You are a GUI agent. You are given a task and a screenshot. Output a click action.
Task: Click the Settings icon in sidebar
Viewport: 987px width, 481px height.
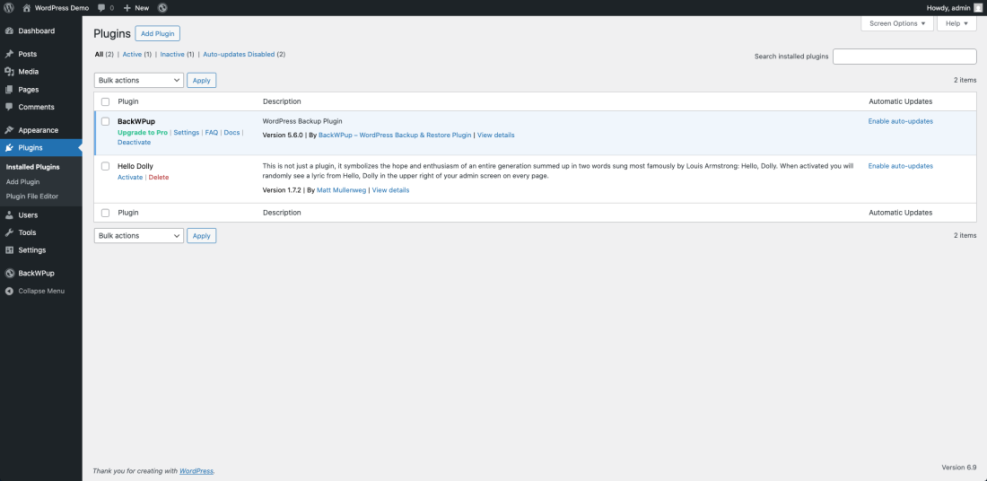[x=9, y=250]
